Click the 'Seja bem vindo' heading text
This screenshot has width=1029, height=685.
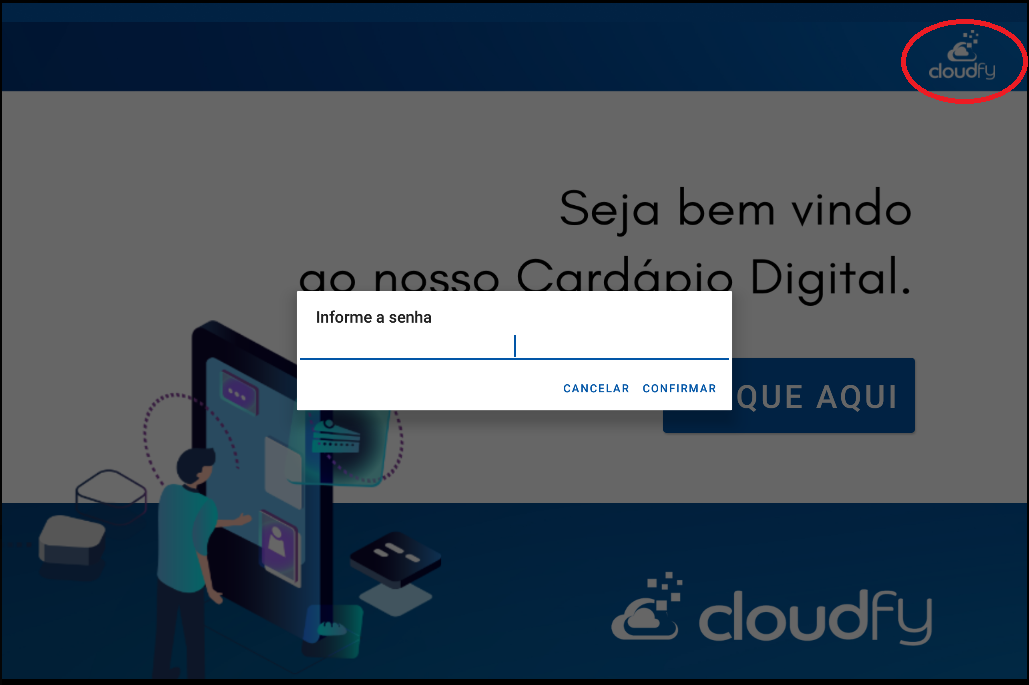point(735,210)
